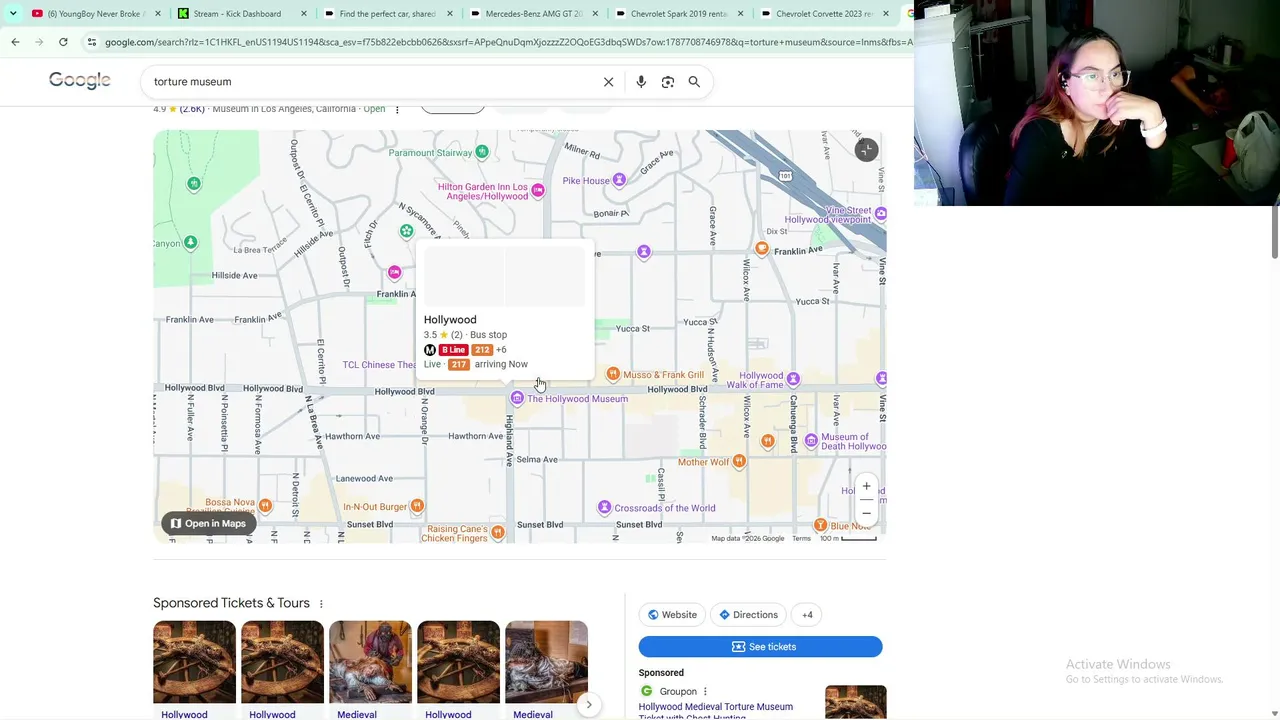Expand the +4 more actions chip
Image resolution: width=1280 pixels, height=720 pixels.
tap(807, 615)
